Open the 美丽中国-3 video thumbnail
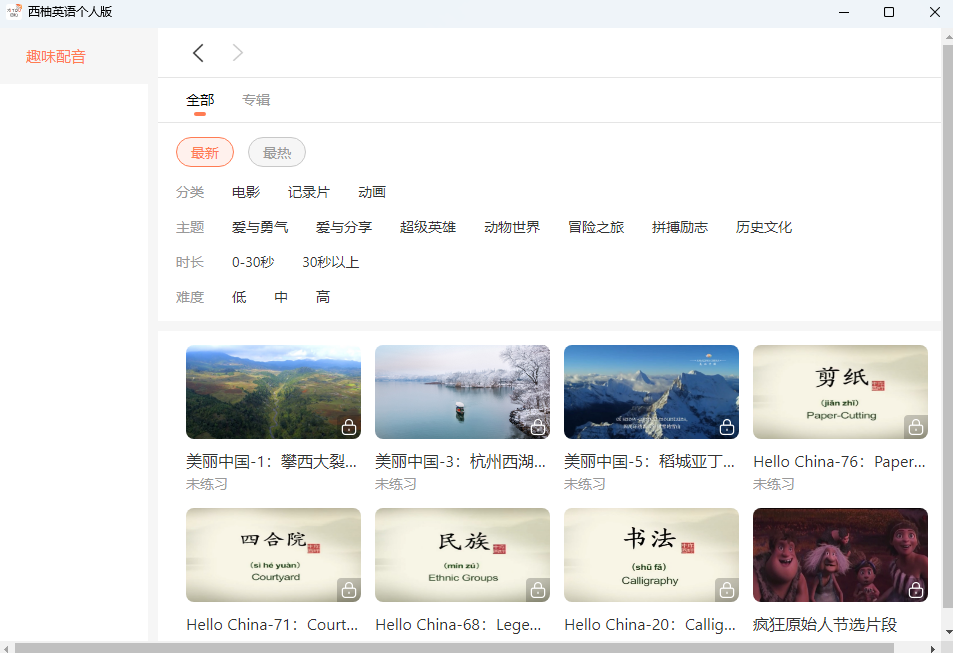The image size is (953, 653). point(462,391)
